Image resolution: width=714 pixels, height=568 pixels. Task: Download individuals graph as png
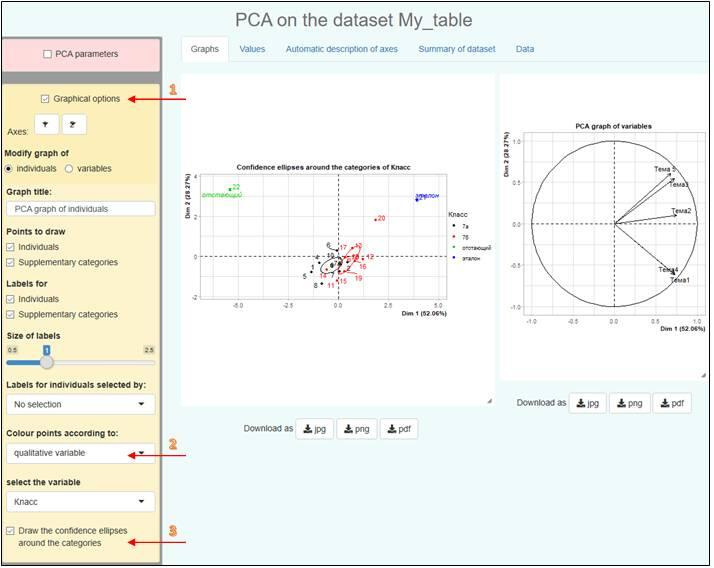[357, 429]
